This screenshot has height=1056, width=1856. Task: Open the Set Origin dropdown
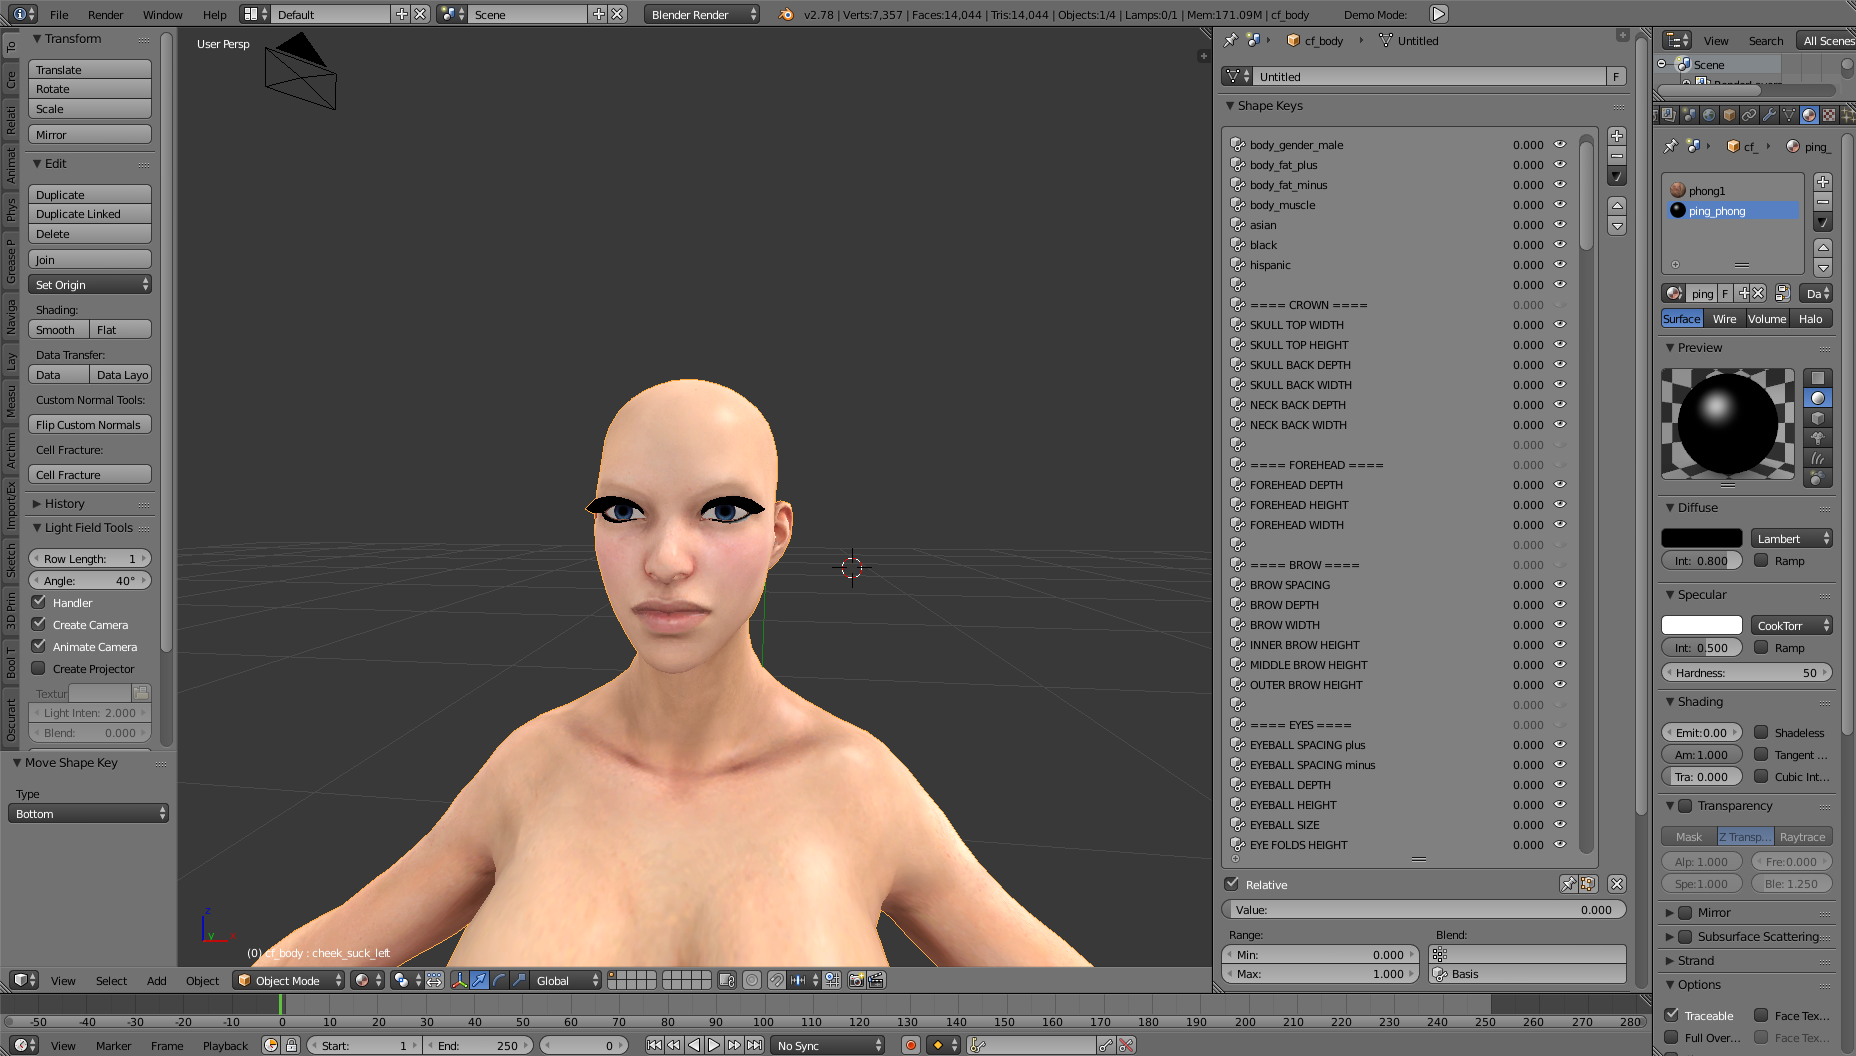90,285
